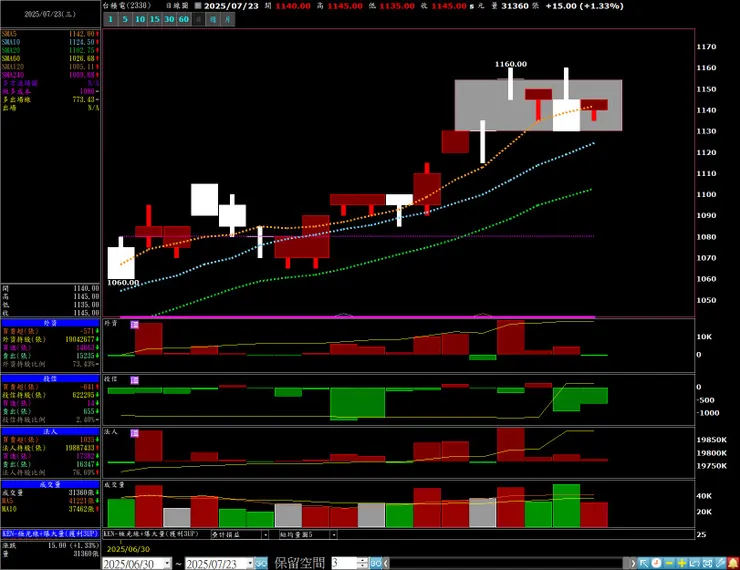Click the SMA120 legend row
Image resolution: width=740 pixels, height=570 pixels.
tap(50, 67)
